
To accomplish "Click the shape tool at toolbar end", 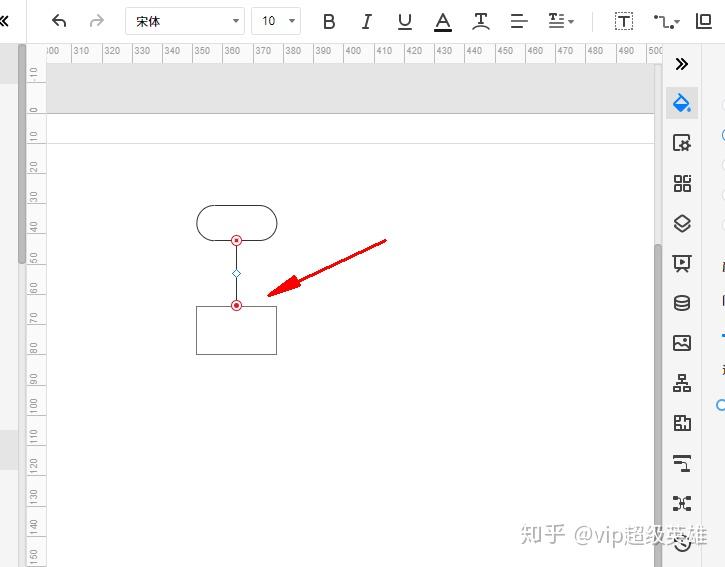I will pos(703,21).
